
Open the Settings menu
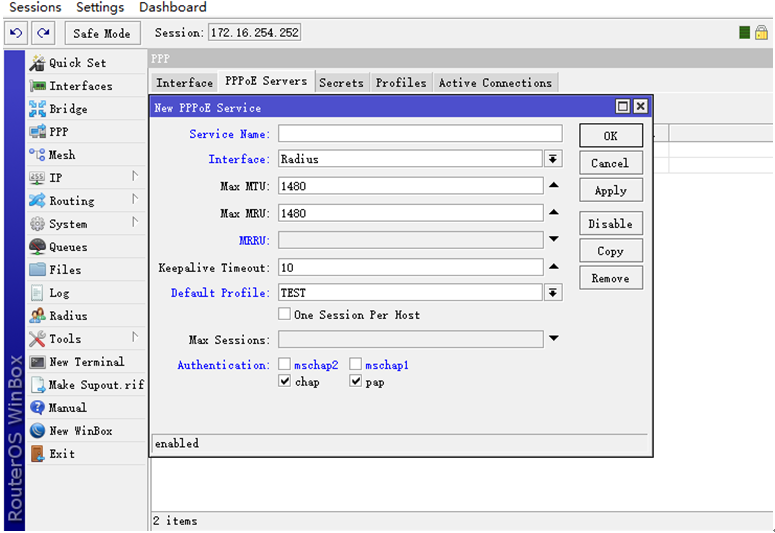100,8
